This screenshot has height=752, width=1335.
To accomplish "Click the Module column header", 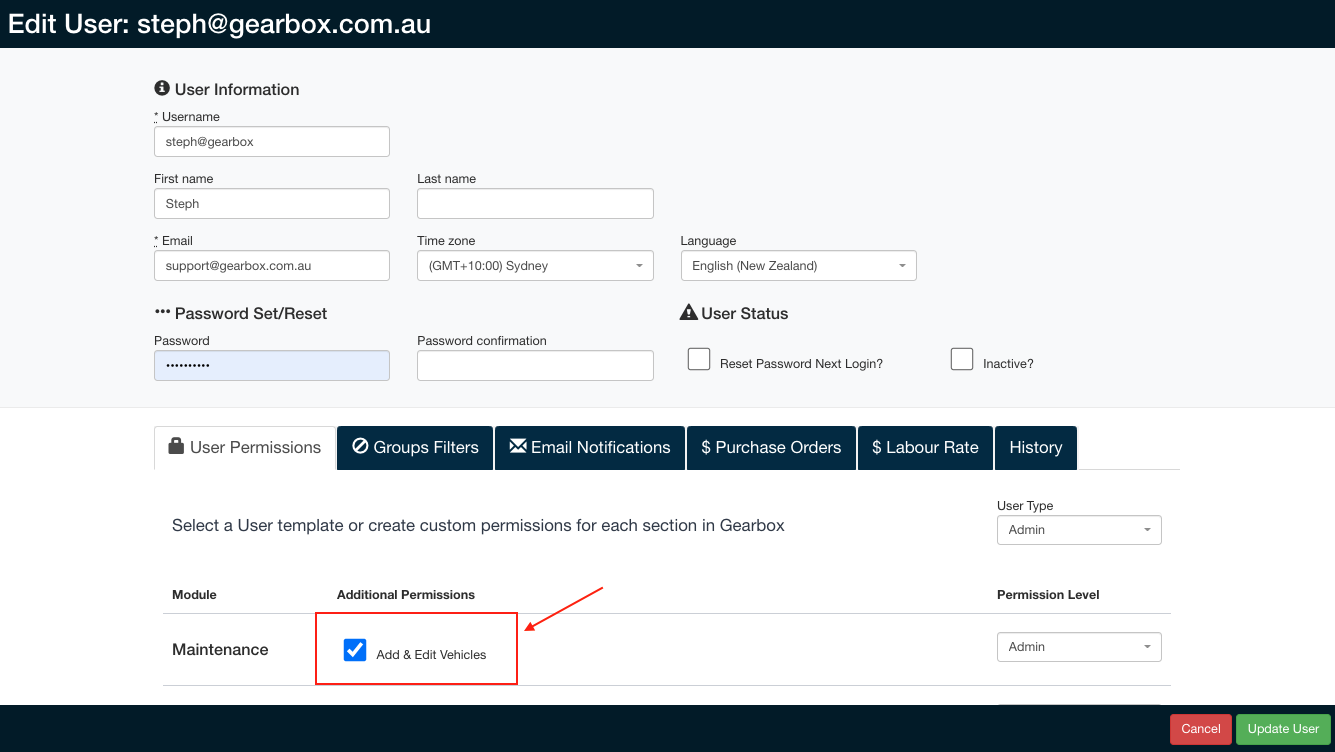I will click(x=194, y=595).
